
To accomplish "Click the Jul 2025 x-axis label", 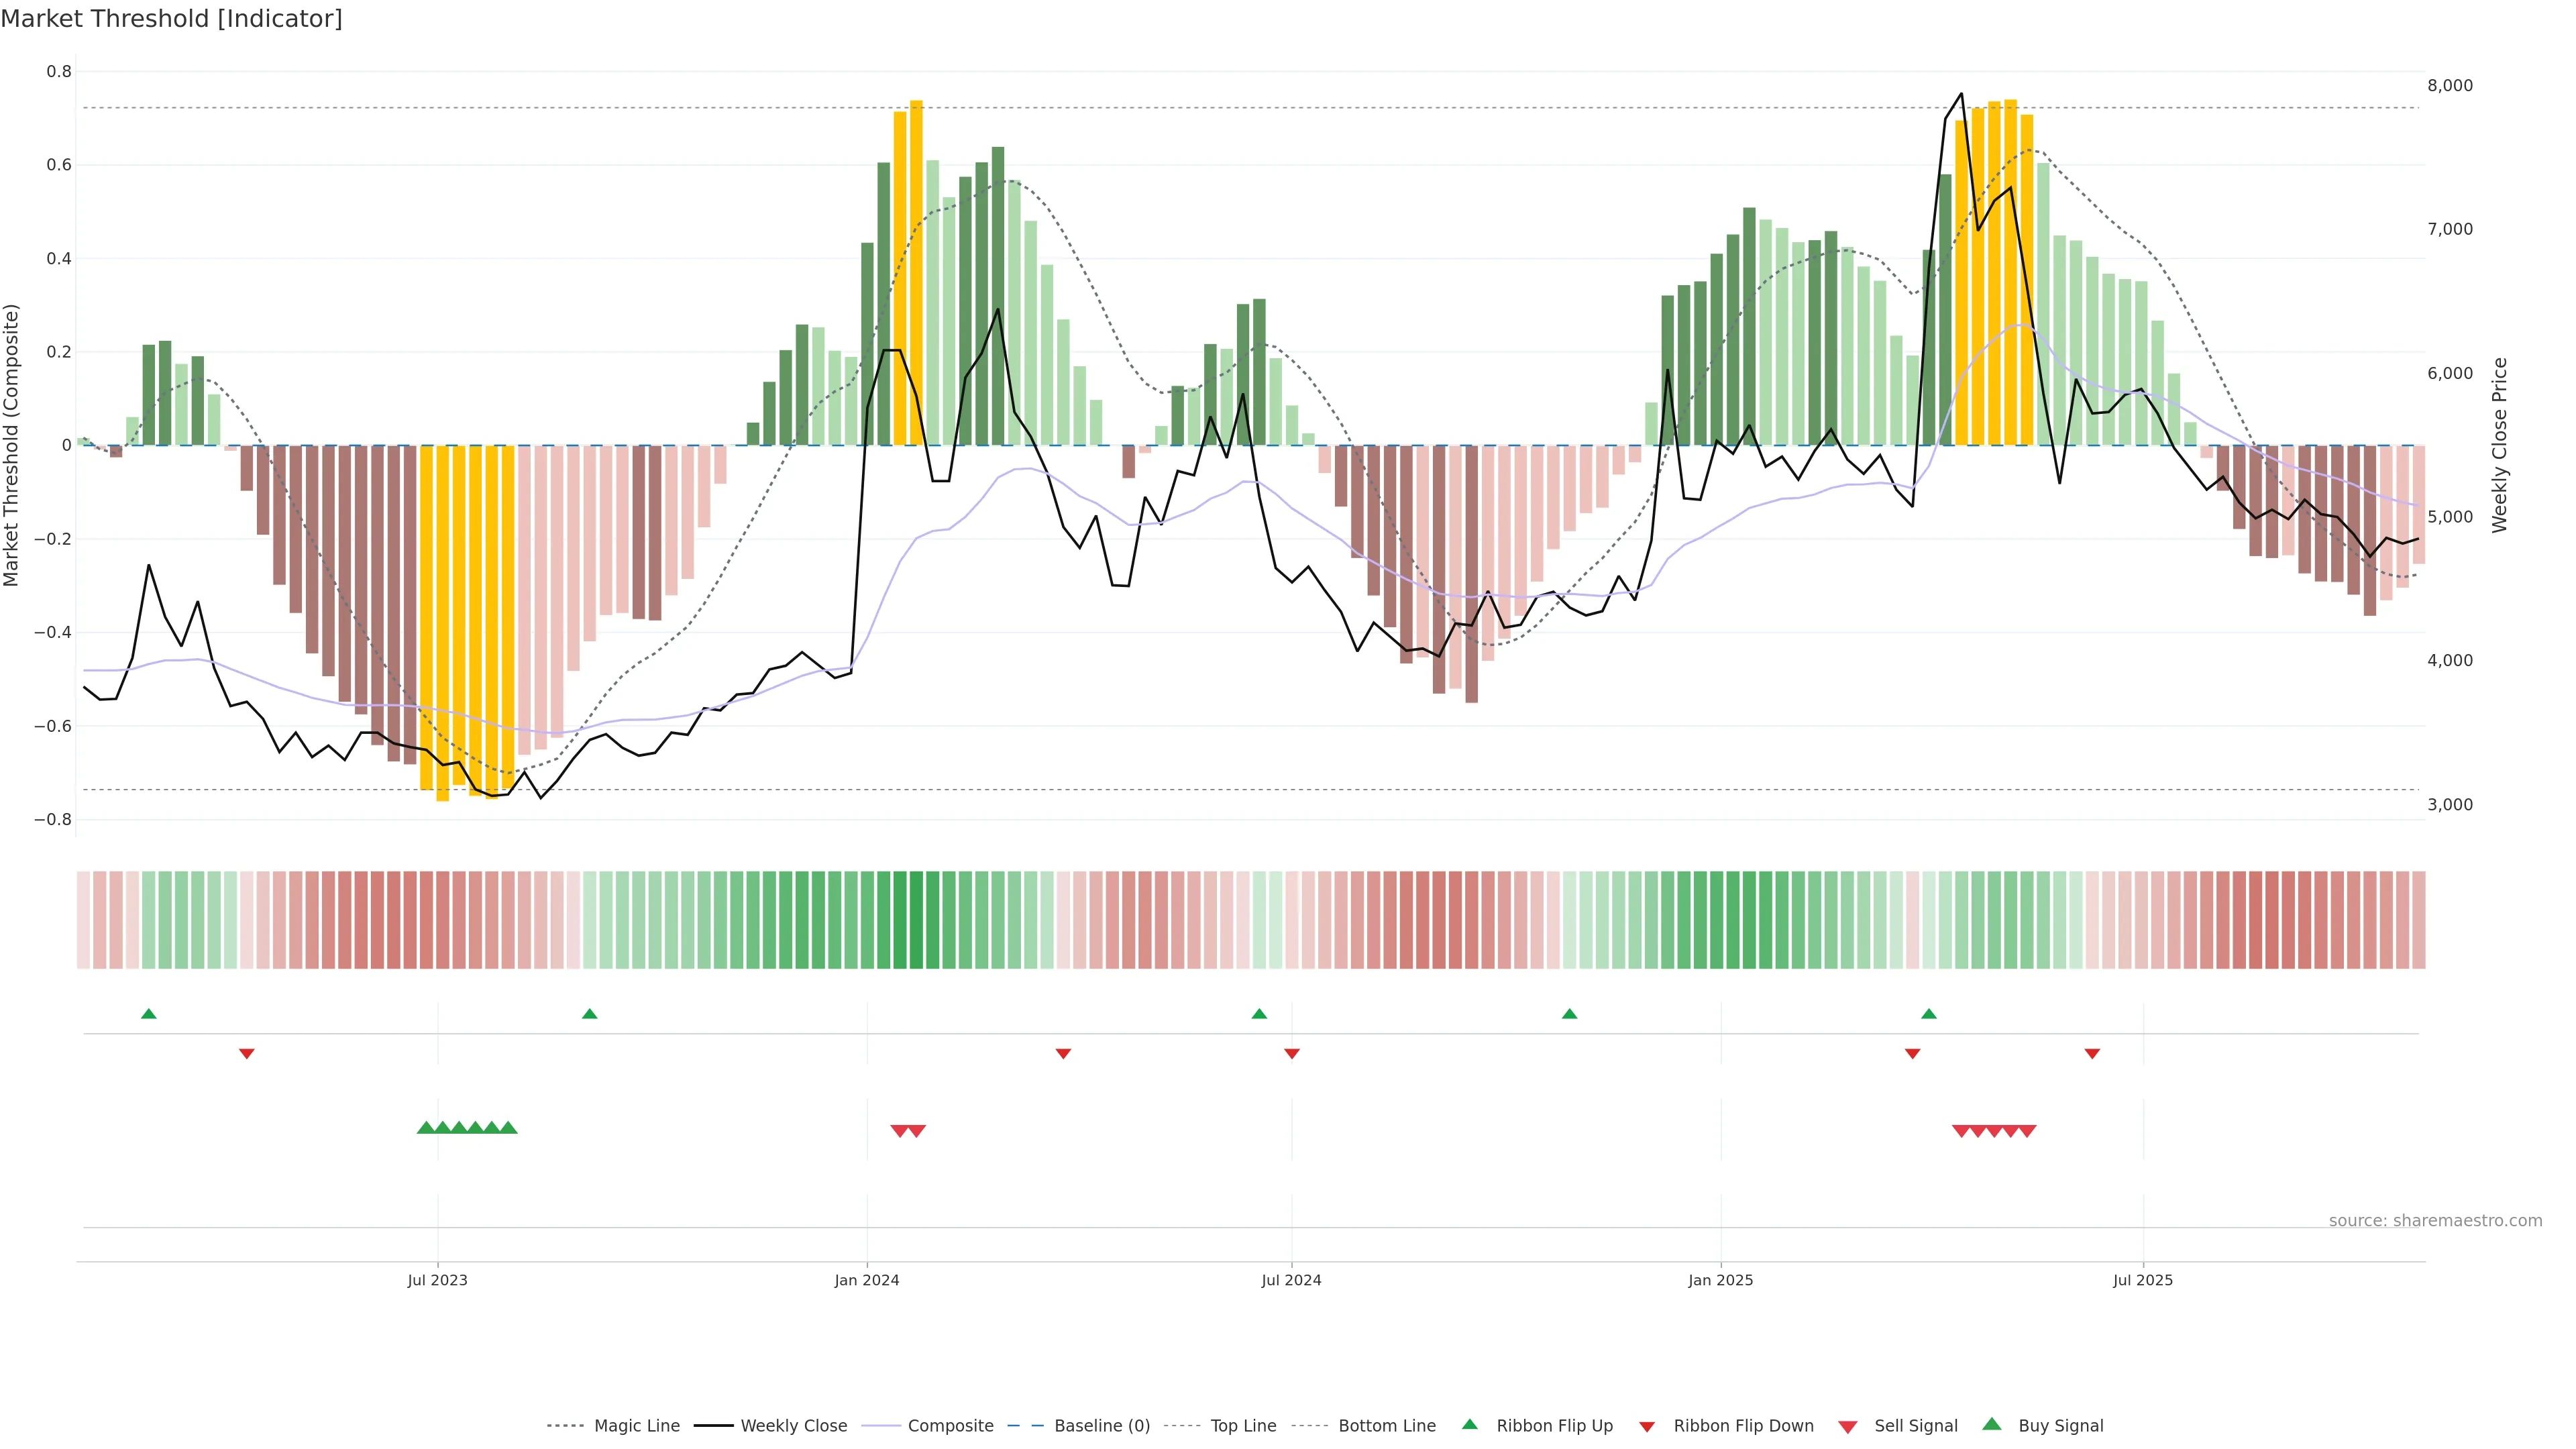I will 2142,1280.
